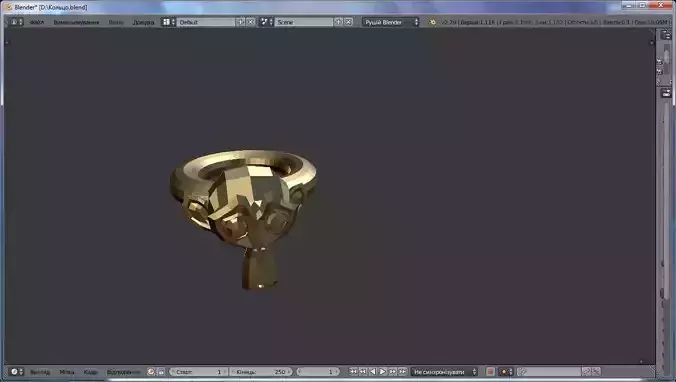Screen dimensions: 676x382
Task: Click the Старт start frame field
Action: [198, 372]
